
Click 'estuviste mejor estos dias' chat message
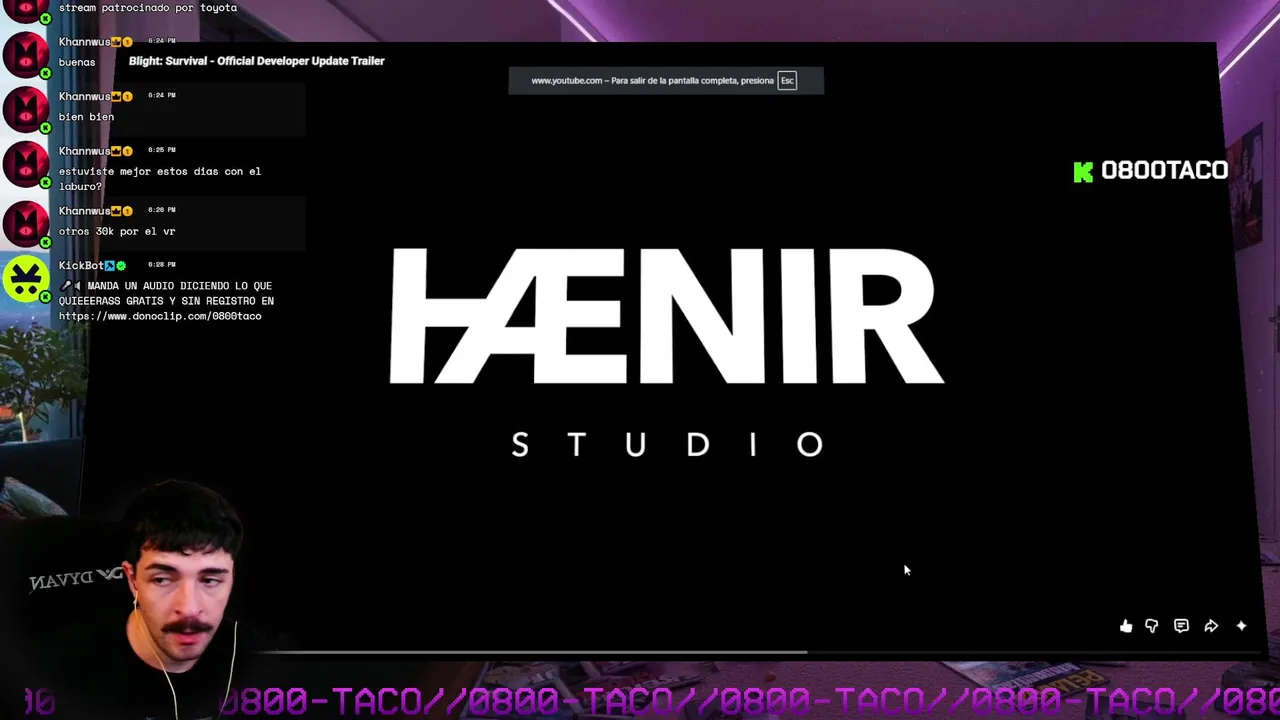click(x=159, y=178)
